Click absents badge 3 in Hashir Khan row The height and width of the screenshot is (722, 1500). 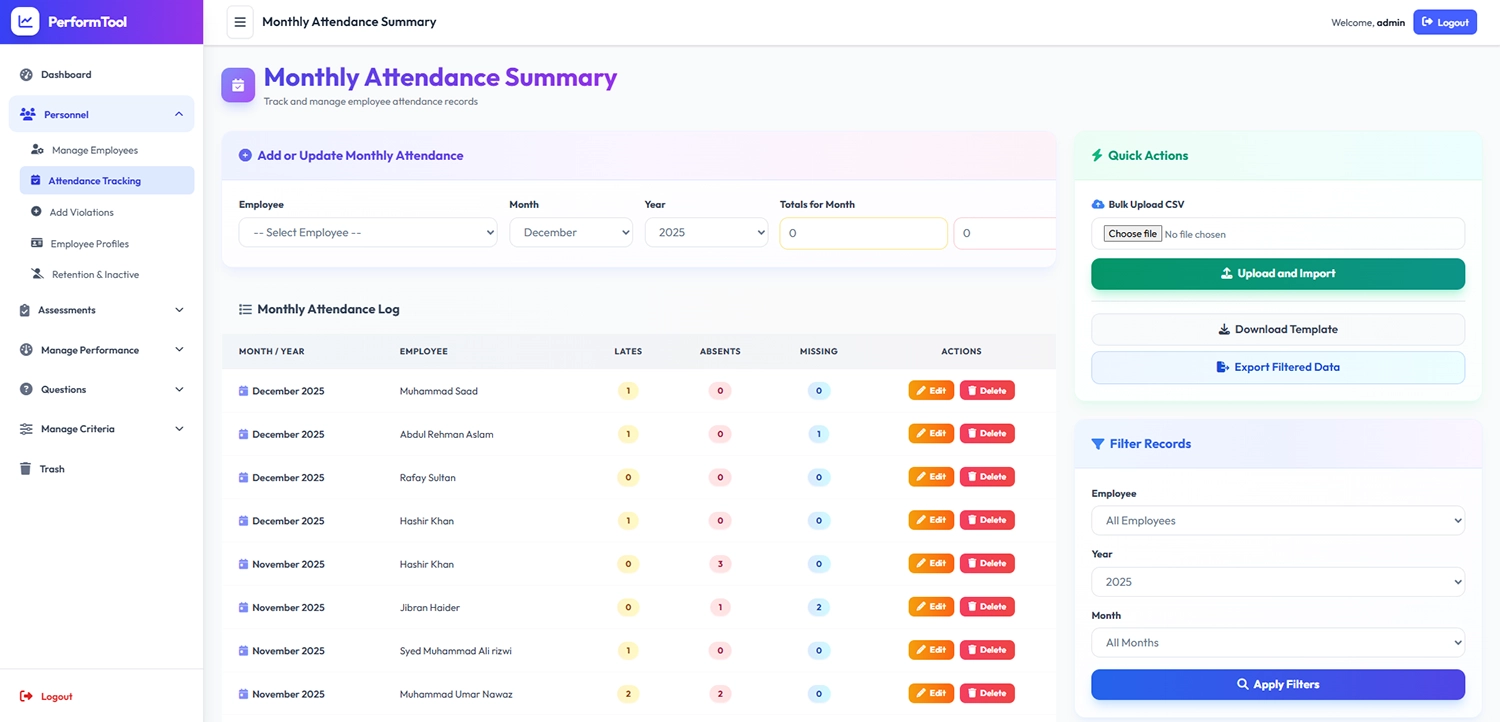click(x=719, y=564)
